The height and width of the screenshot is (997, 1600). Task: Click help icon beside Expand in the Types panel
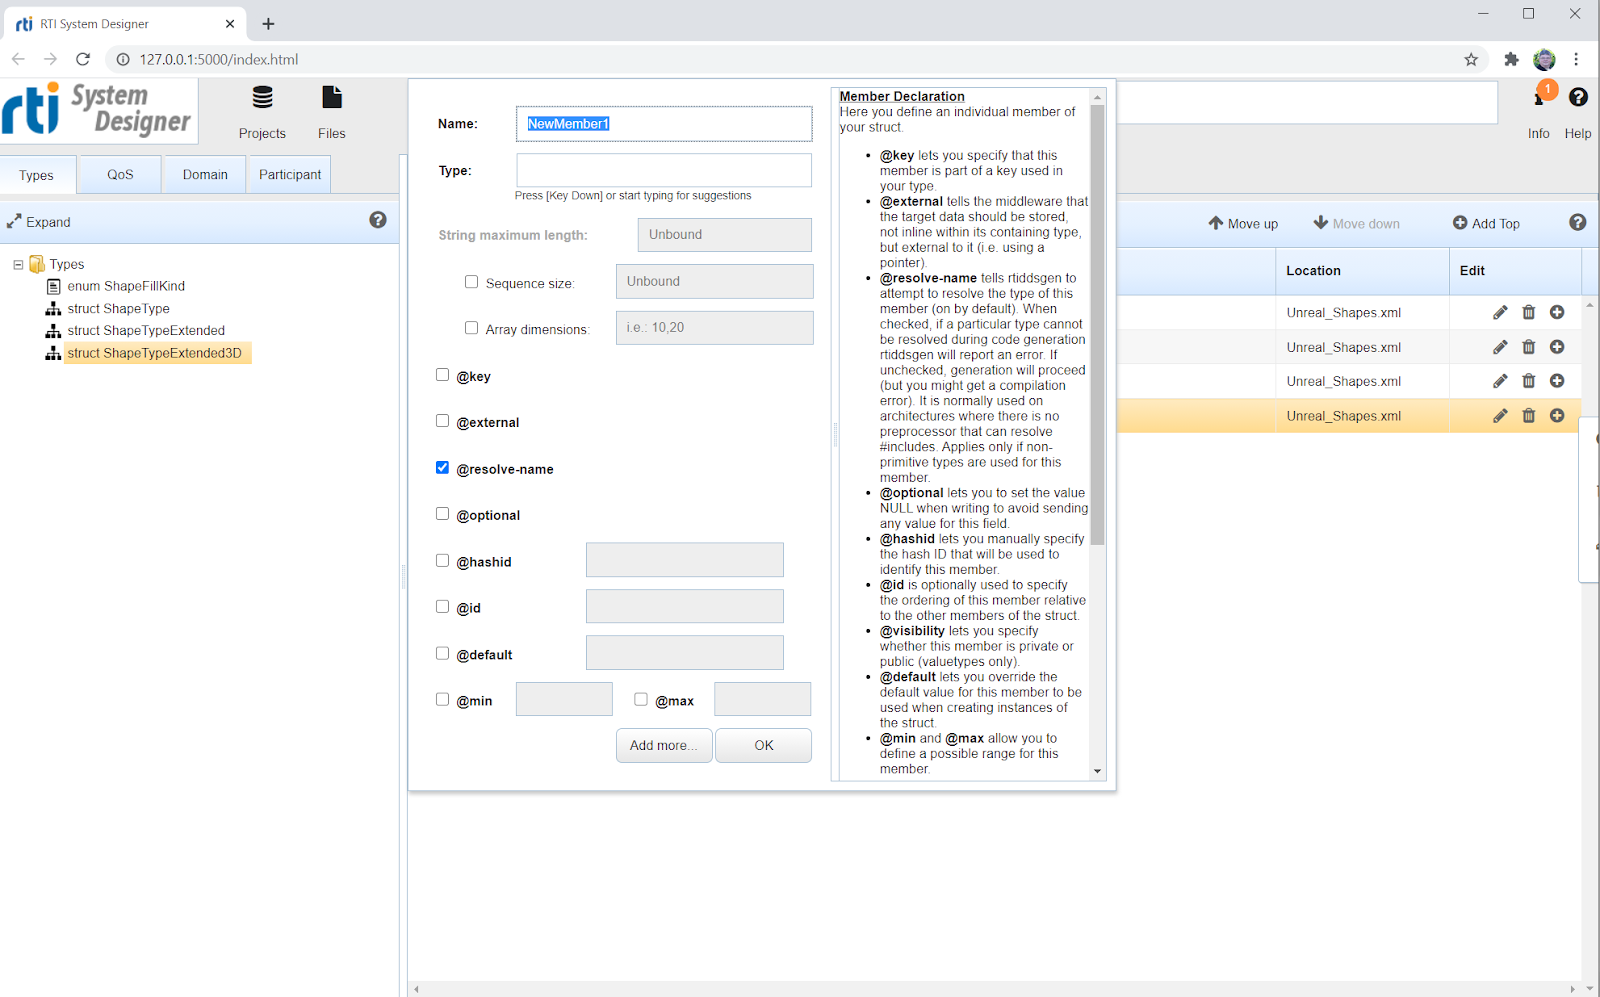pyautogui.click(x=378, y=220)
